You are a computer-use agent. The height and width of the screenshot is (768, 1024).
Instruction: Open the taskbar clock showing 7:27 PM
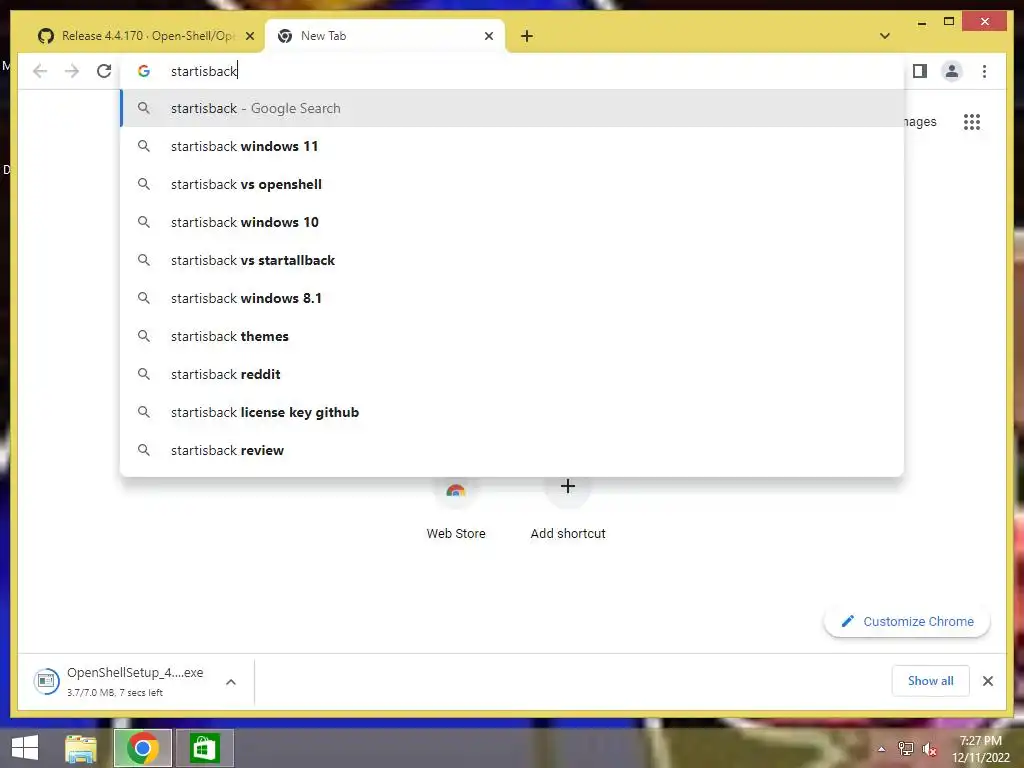coord(980,749)
